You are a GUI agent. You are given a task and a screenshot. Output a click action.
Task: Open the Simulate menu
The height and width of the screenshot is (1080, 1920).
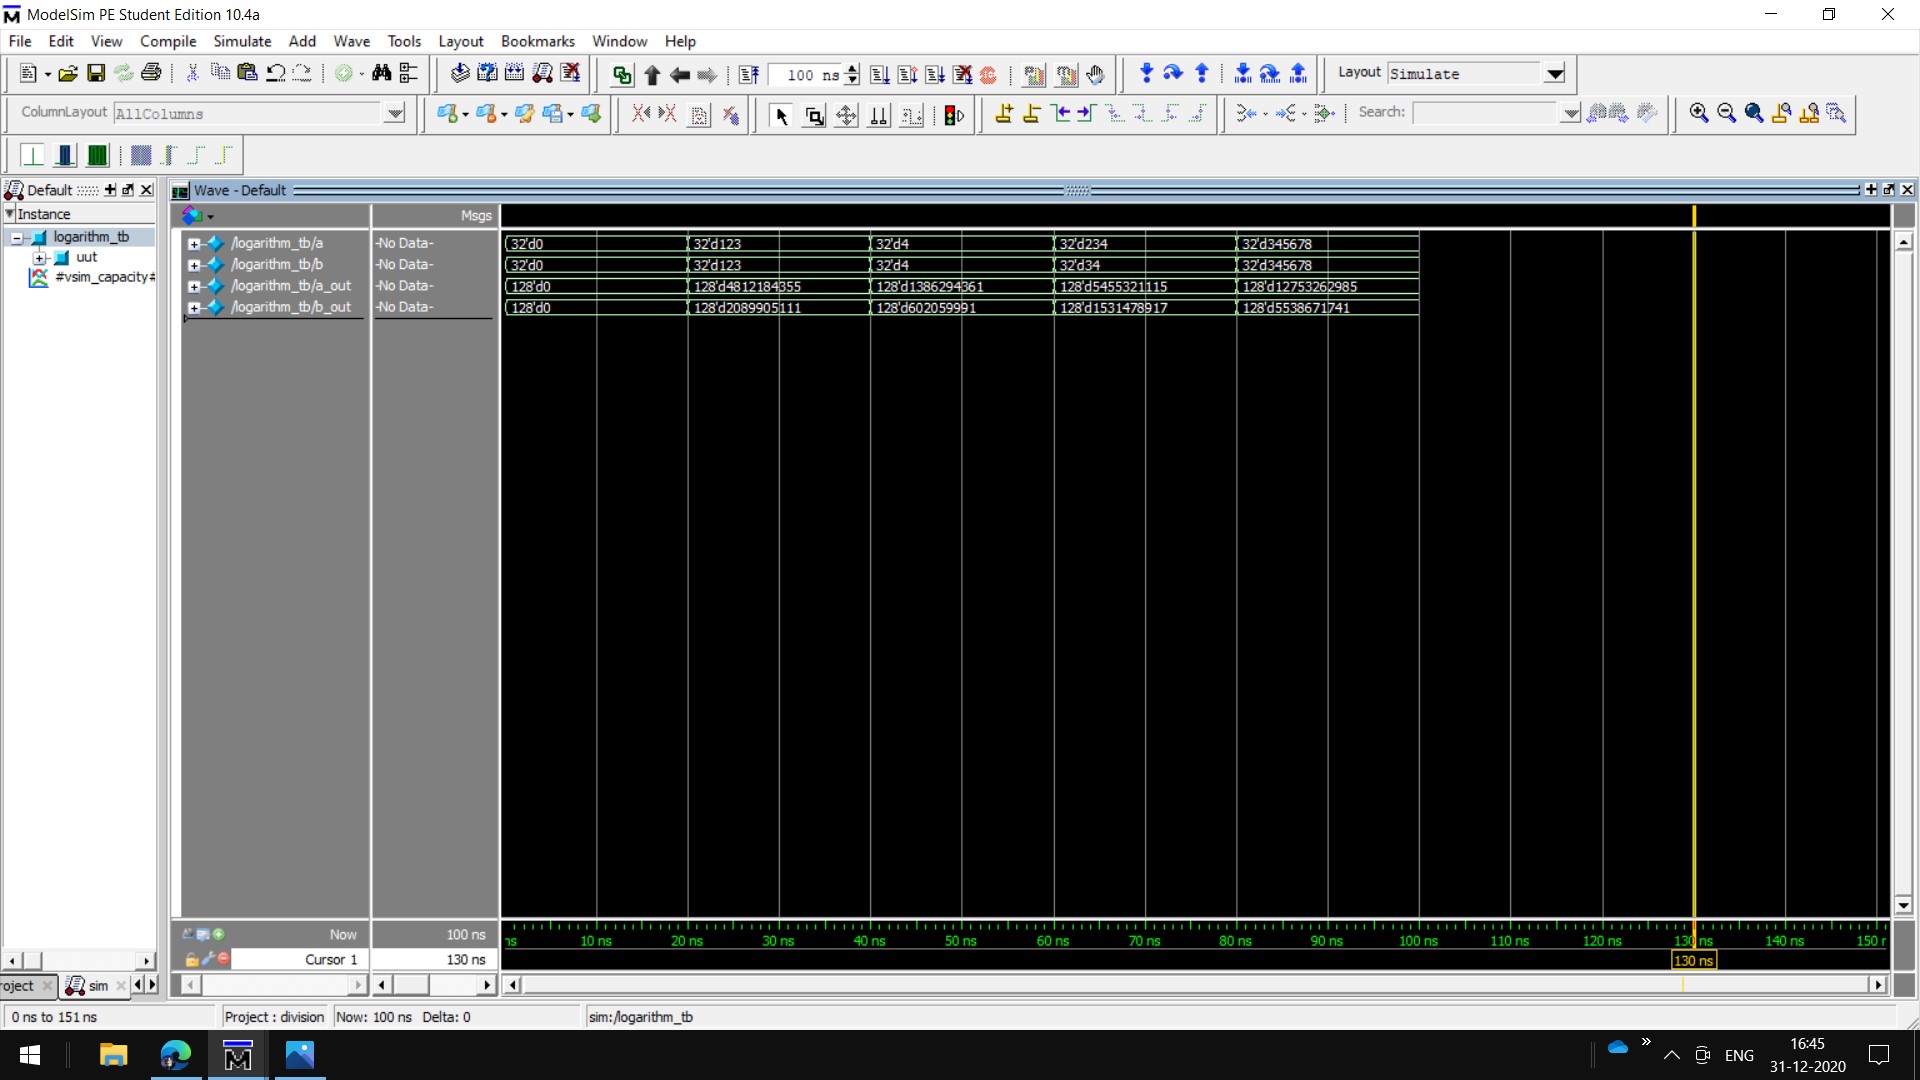tap(242, 41)
